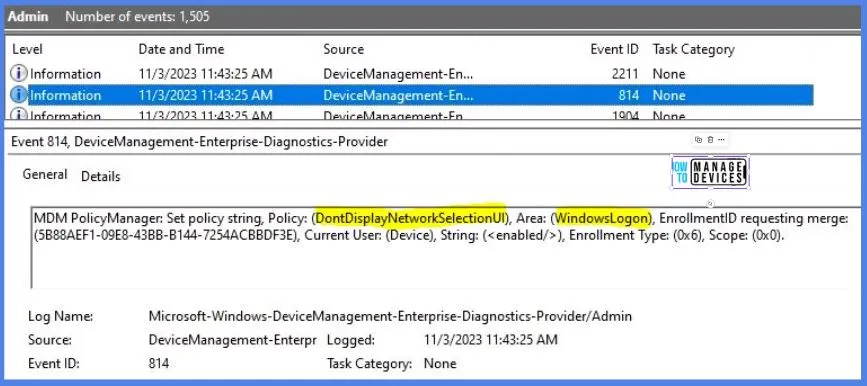Switch to the General tab

(45, 175)
